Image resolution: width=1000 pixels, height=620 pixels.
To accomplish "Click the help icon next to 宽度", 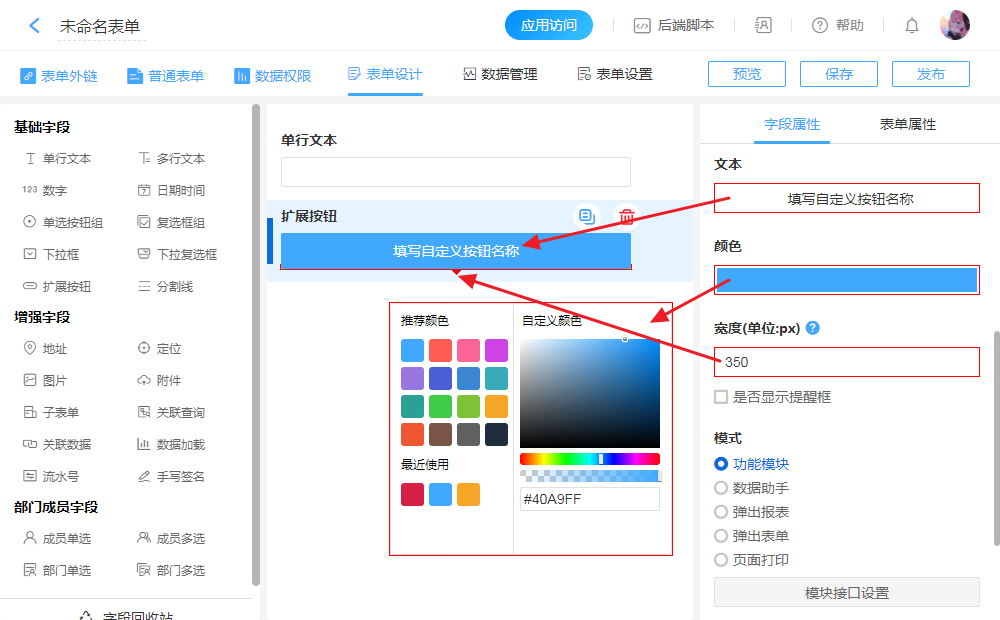I will tap(813, 328).
